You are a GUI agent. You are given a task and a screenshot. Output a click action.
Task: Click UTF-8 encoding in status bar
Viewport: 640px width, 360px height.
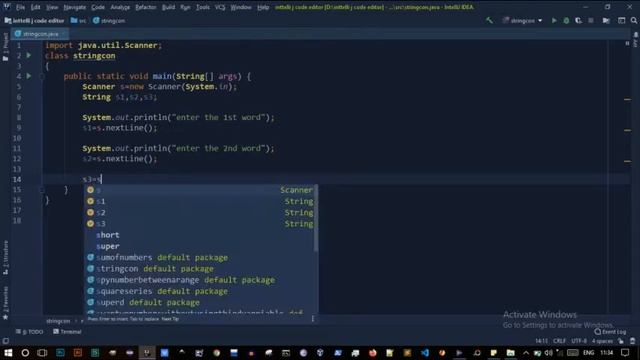(579, 341)
